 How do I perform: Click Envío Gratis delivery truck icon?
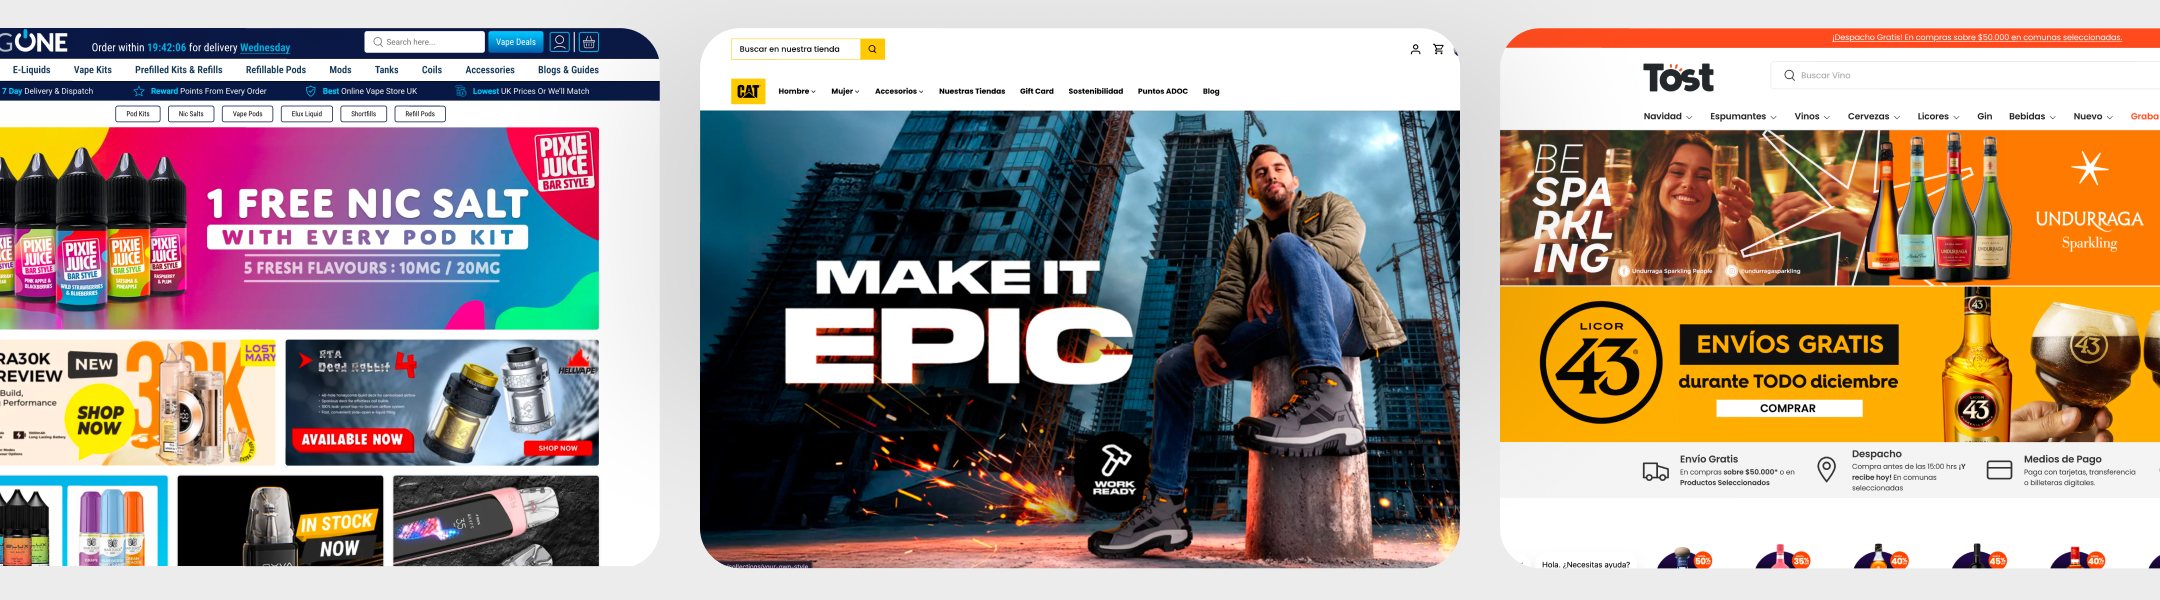(1655, 471)
